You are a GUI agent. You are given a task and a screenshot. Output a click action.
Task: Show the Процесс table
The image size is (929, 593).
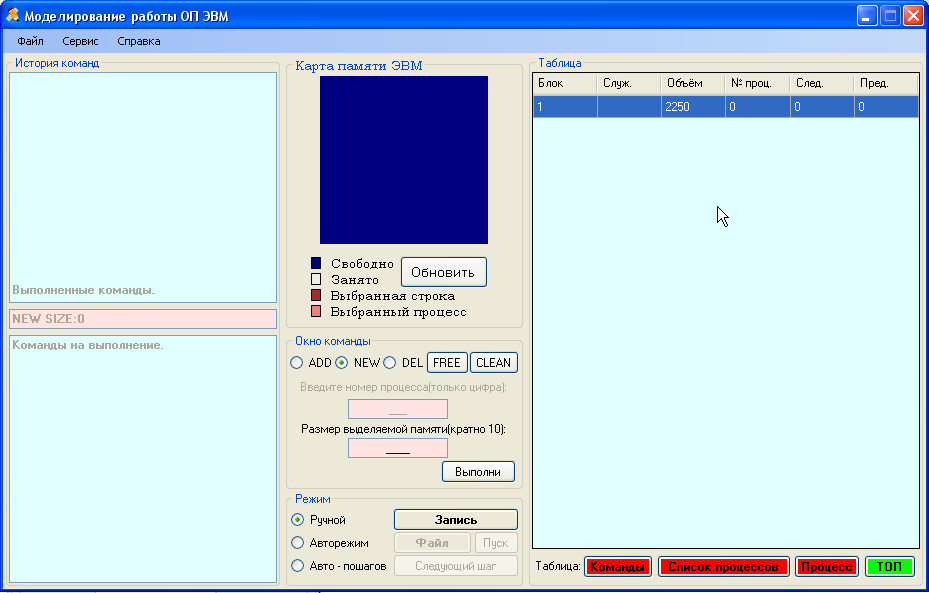pos(827,566)
